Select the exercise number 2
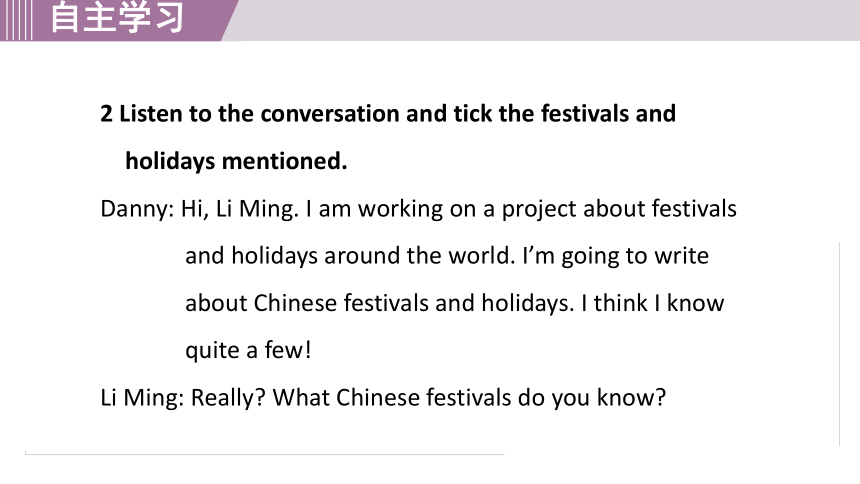This screenshot has width=860, height=484. point(106,114)
